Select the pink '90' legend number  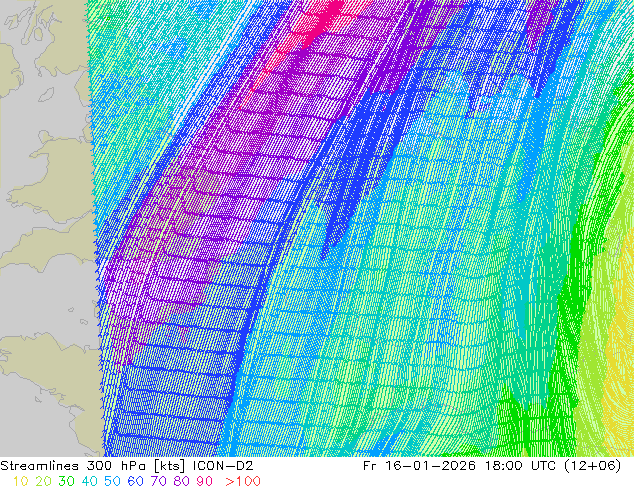point(205,481)
